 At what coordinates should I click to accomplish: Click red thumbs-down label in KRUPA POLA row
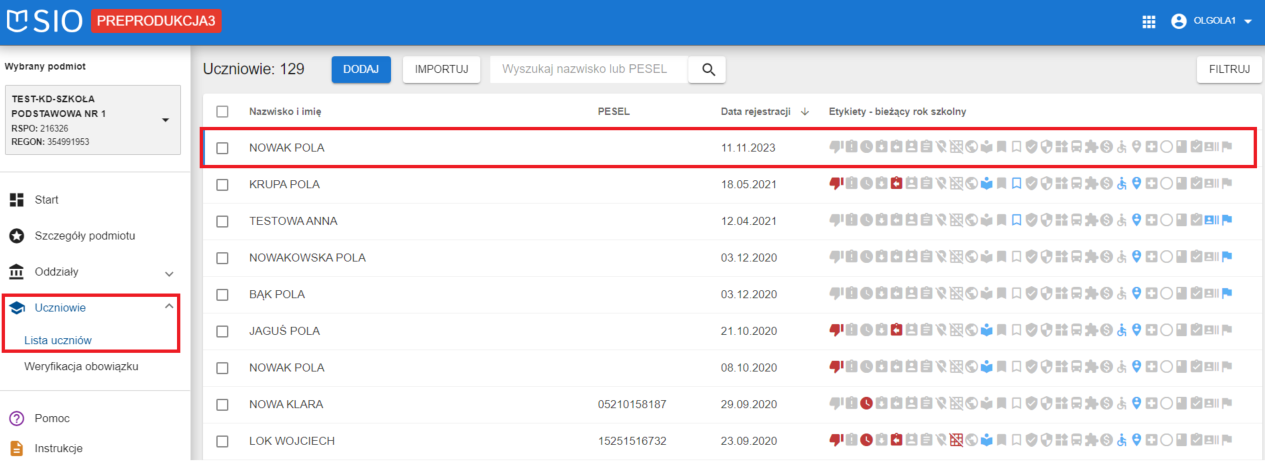click(x=836, y=184)
